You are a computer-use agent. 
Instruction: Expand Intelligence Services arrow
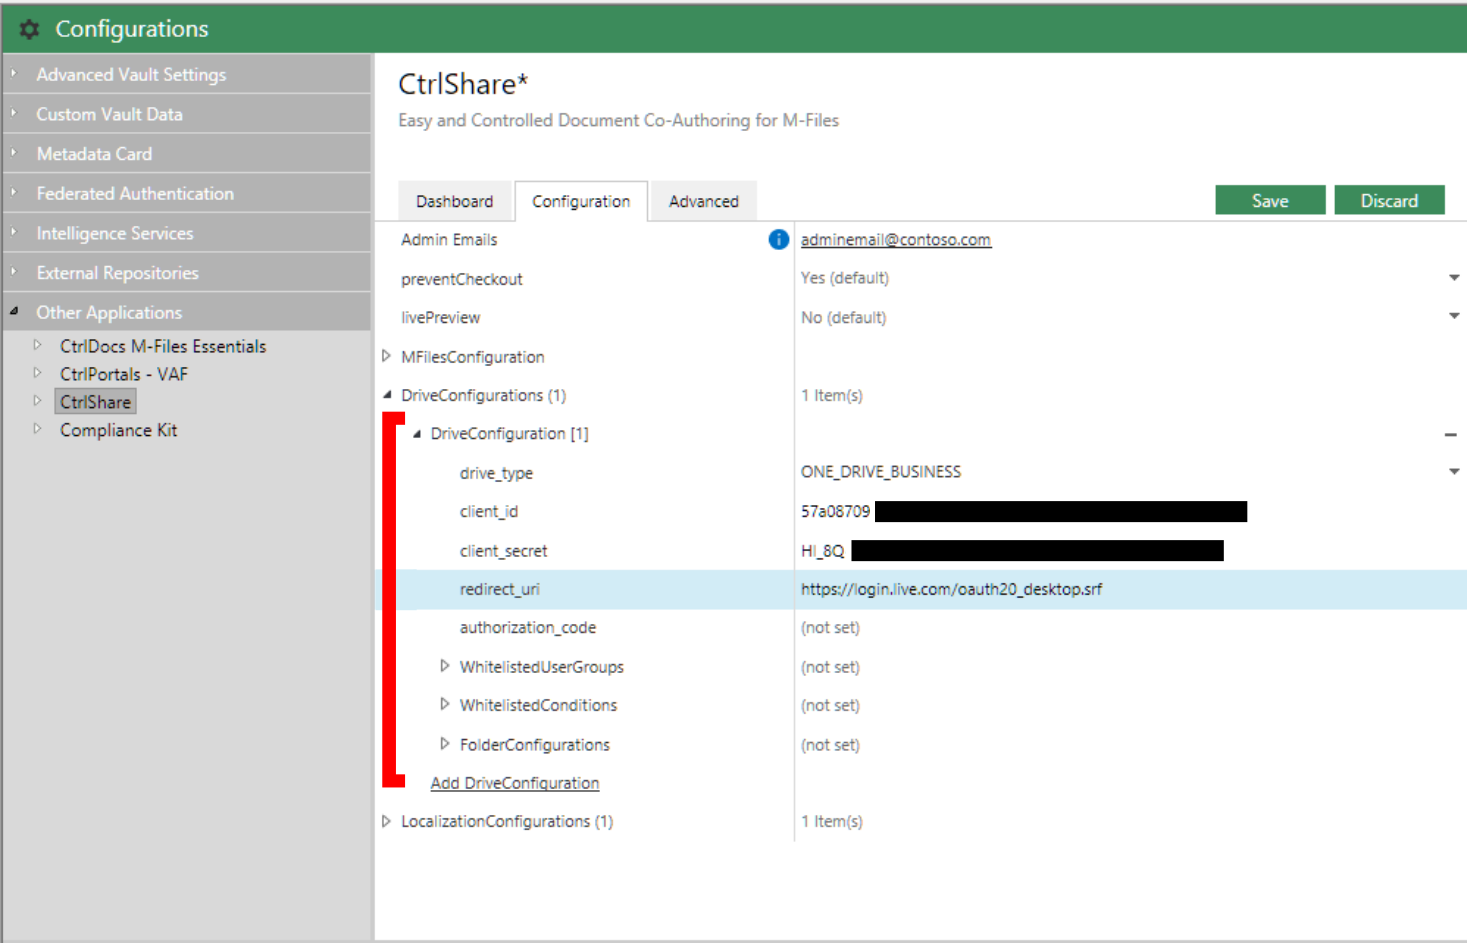pos(14,232)
